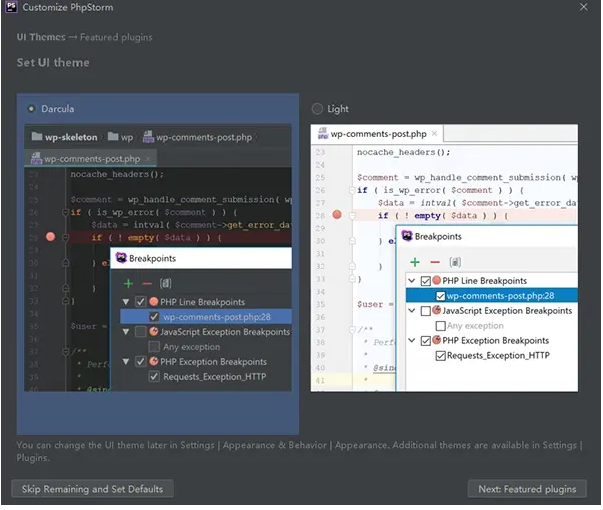Click the breakpoint dot on line 28 in Darcula preview
Screen dimensions: 603x510
tap(51, 237)
